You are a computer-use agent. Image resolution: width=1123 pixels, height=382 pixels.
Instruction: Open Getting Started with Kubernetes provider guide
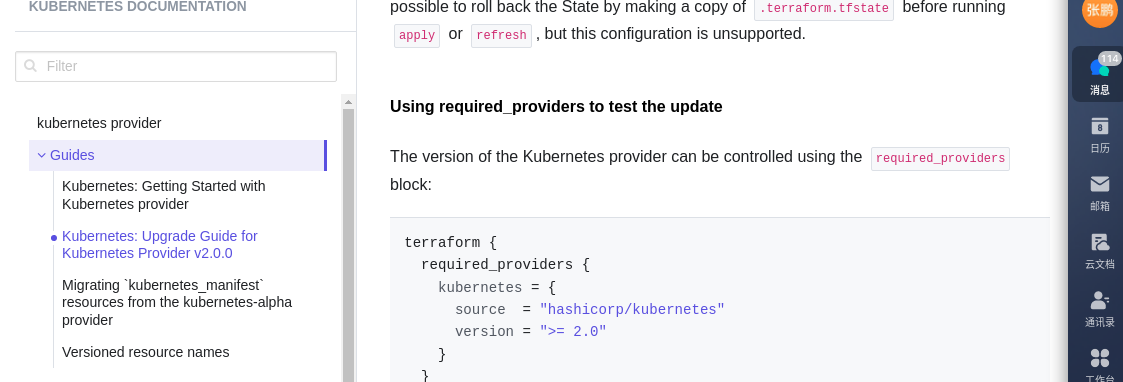[163, 195]
